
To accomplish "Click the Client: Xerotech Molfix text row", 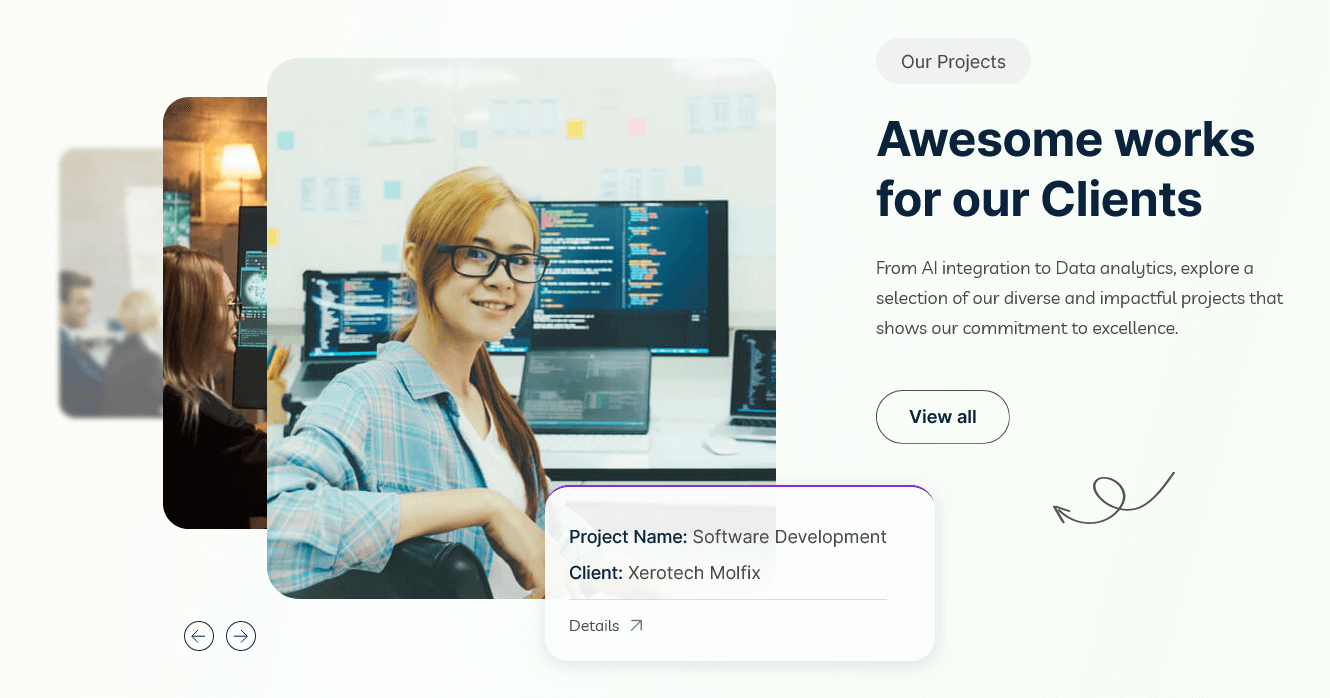I will pos(664,572).
